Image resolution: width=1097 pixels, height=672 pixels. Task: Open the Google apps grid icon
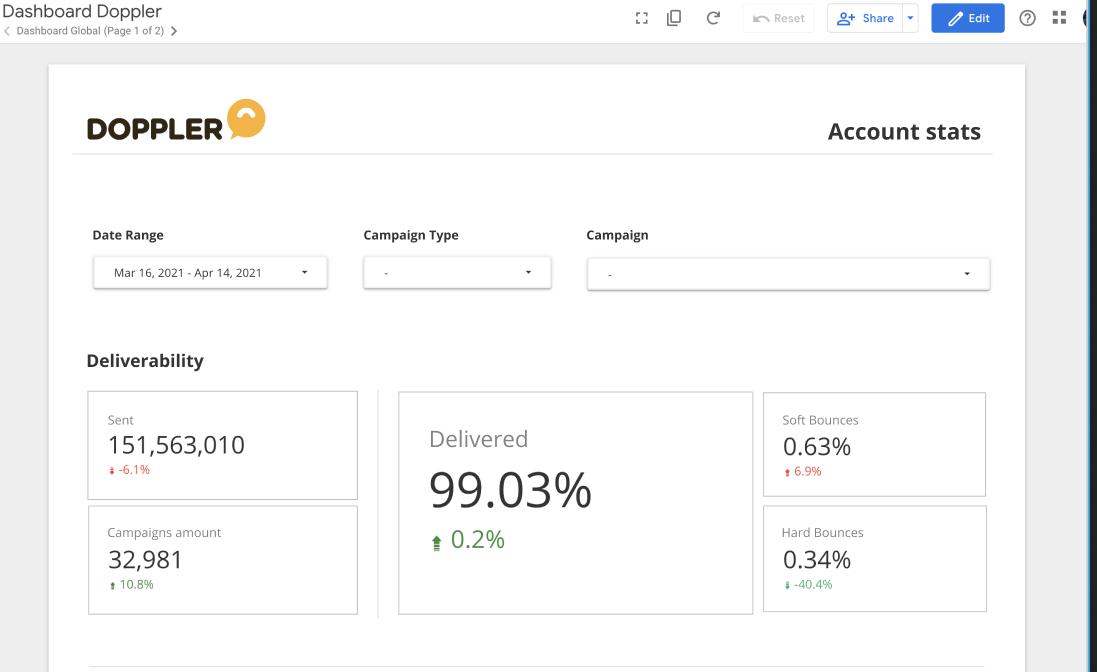point(1059,18)
